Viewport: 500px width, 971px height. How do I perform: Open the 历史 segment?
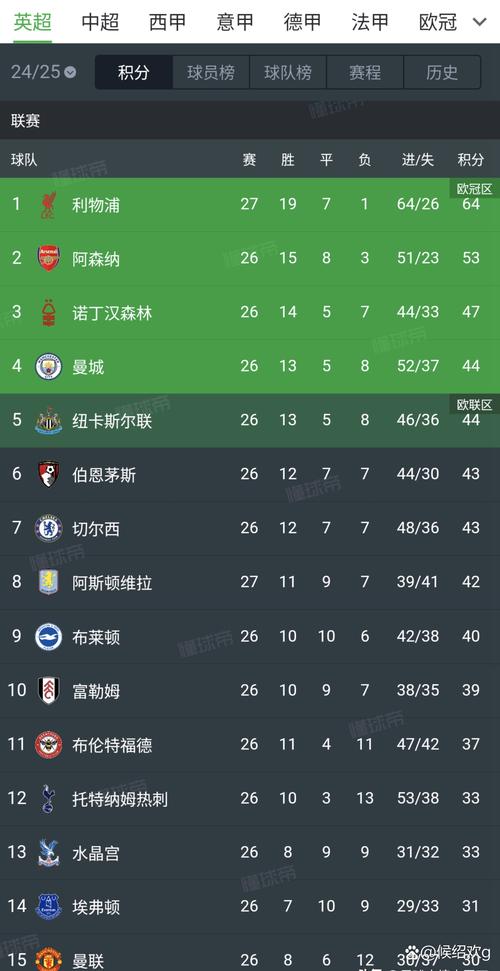coord(442,72)
